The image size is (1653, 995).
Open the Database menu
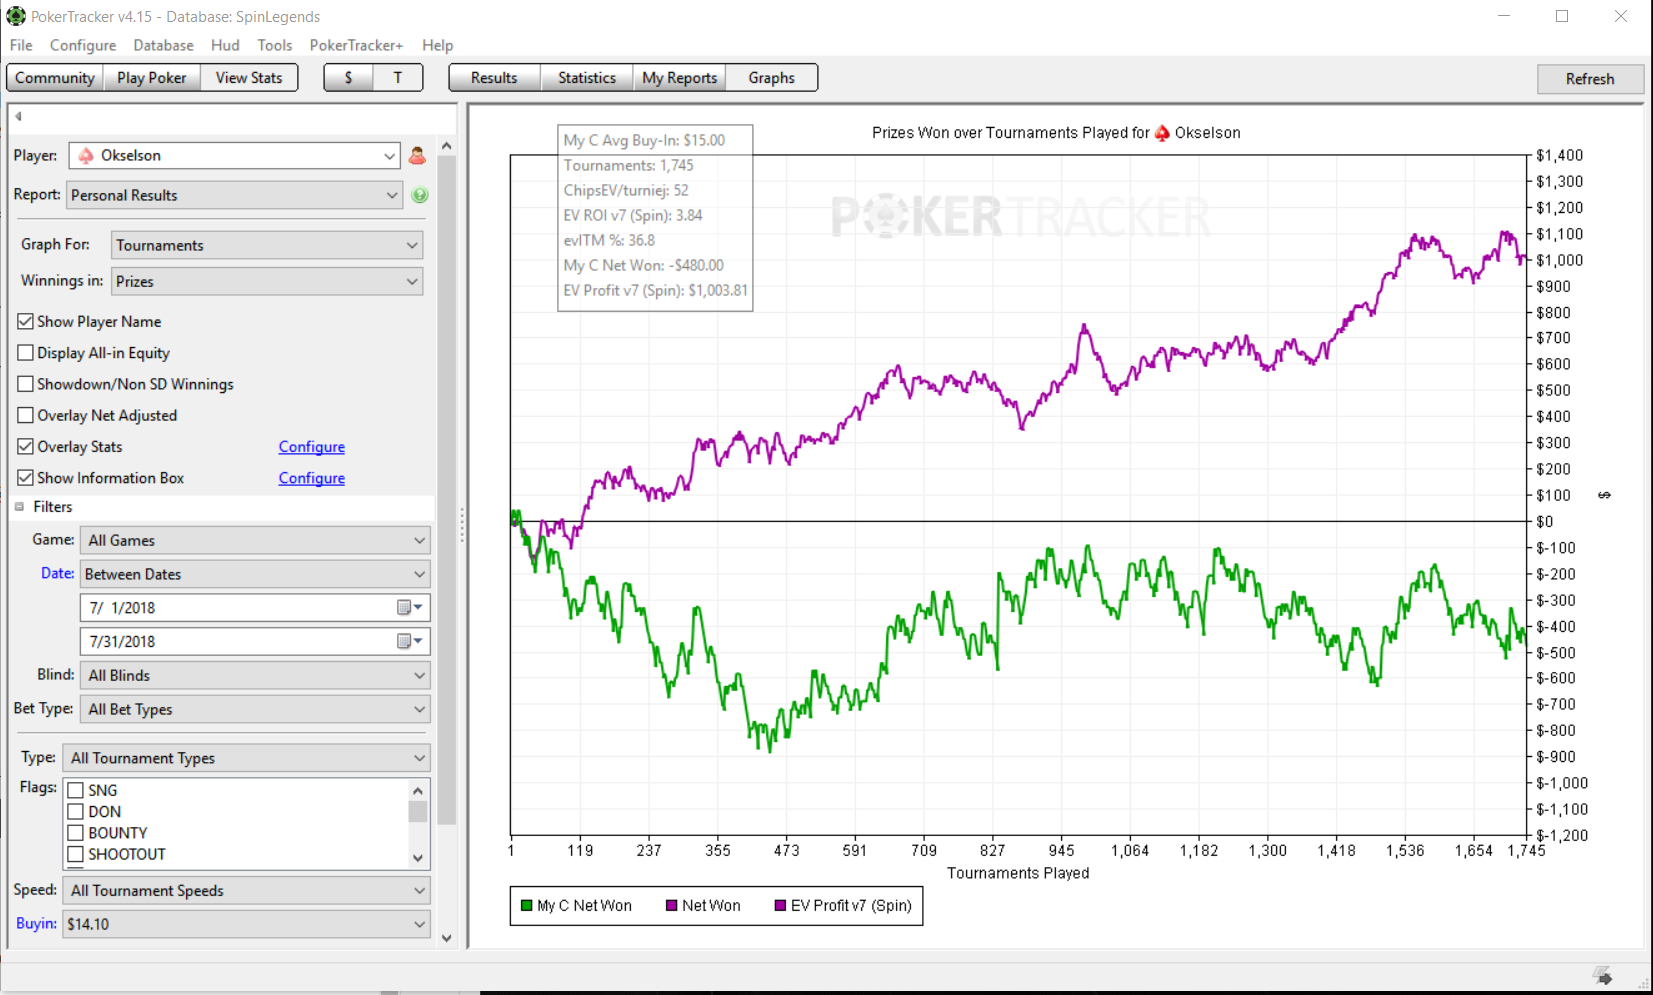[x=163, y=45]
